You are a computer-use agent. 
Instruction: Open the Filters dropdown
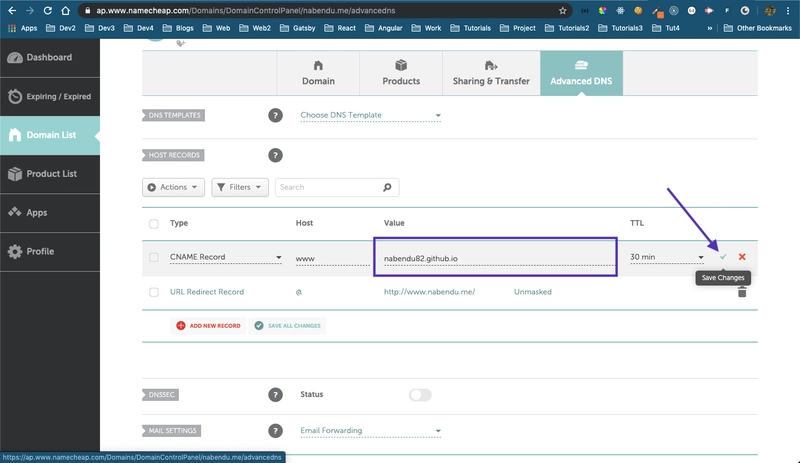click(x=240, y=187)
